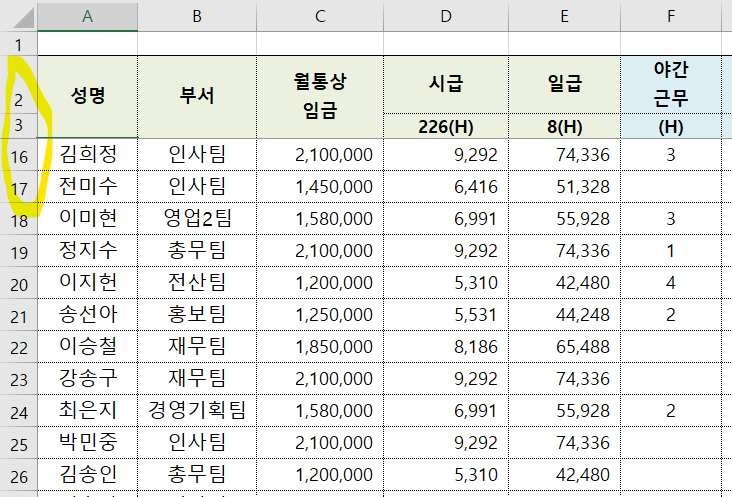The height and width of the screenshot is (497, 732).
Task: Click the 8(H) cell
Action: tap(564, 126)
